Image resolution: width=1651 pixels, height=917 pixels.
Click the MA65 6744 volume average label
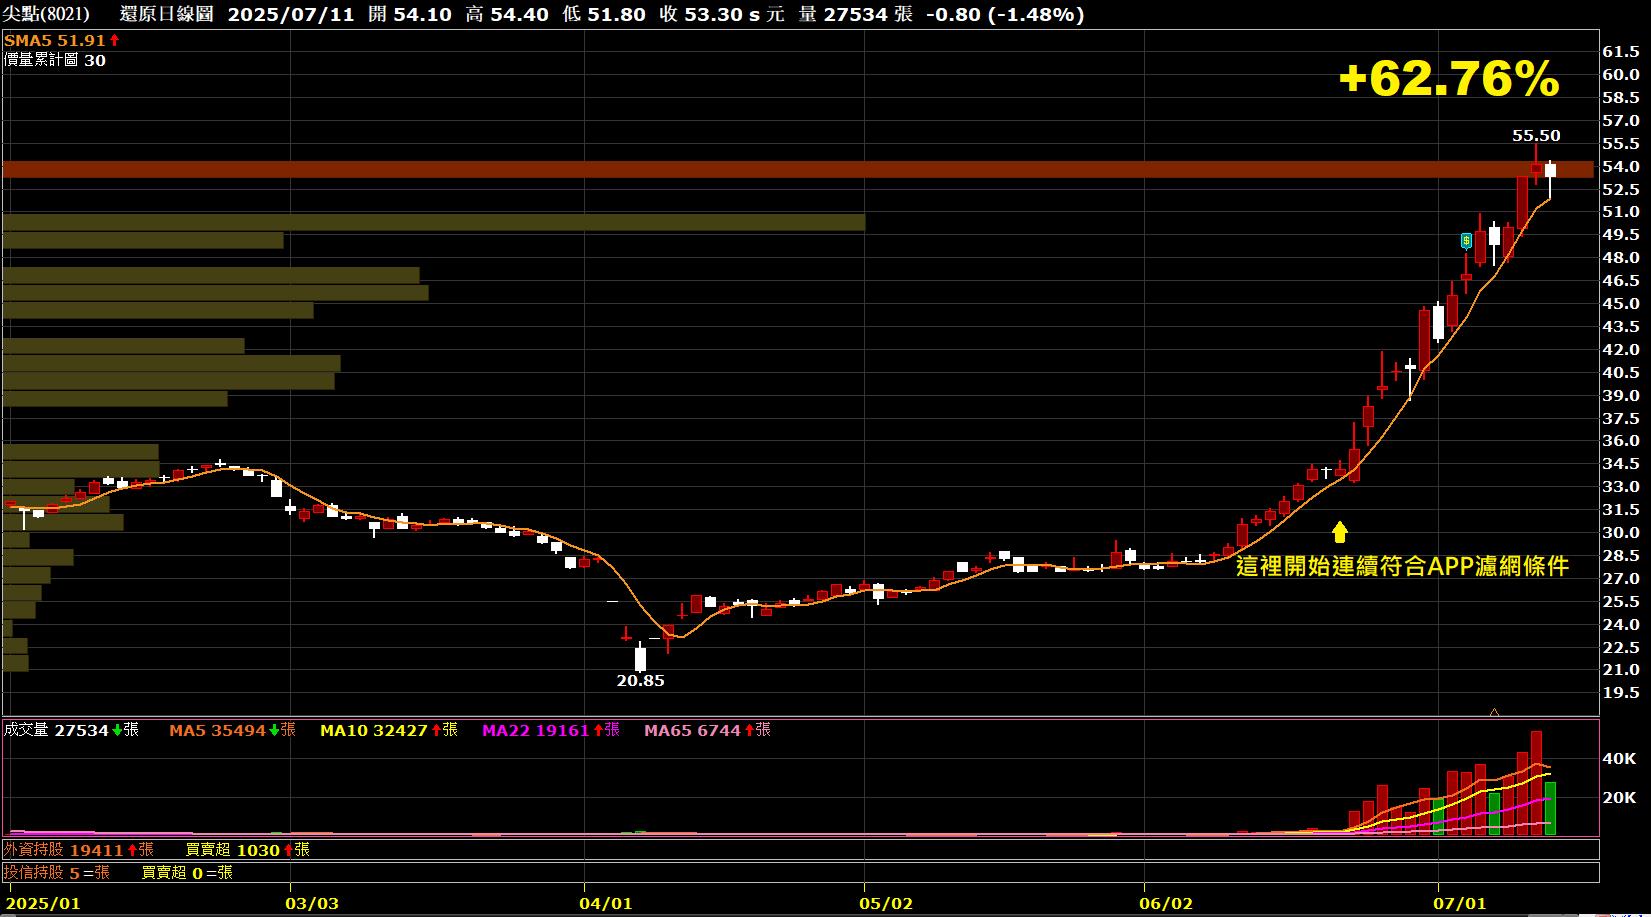(692, 730)
